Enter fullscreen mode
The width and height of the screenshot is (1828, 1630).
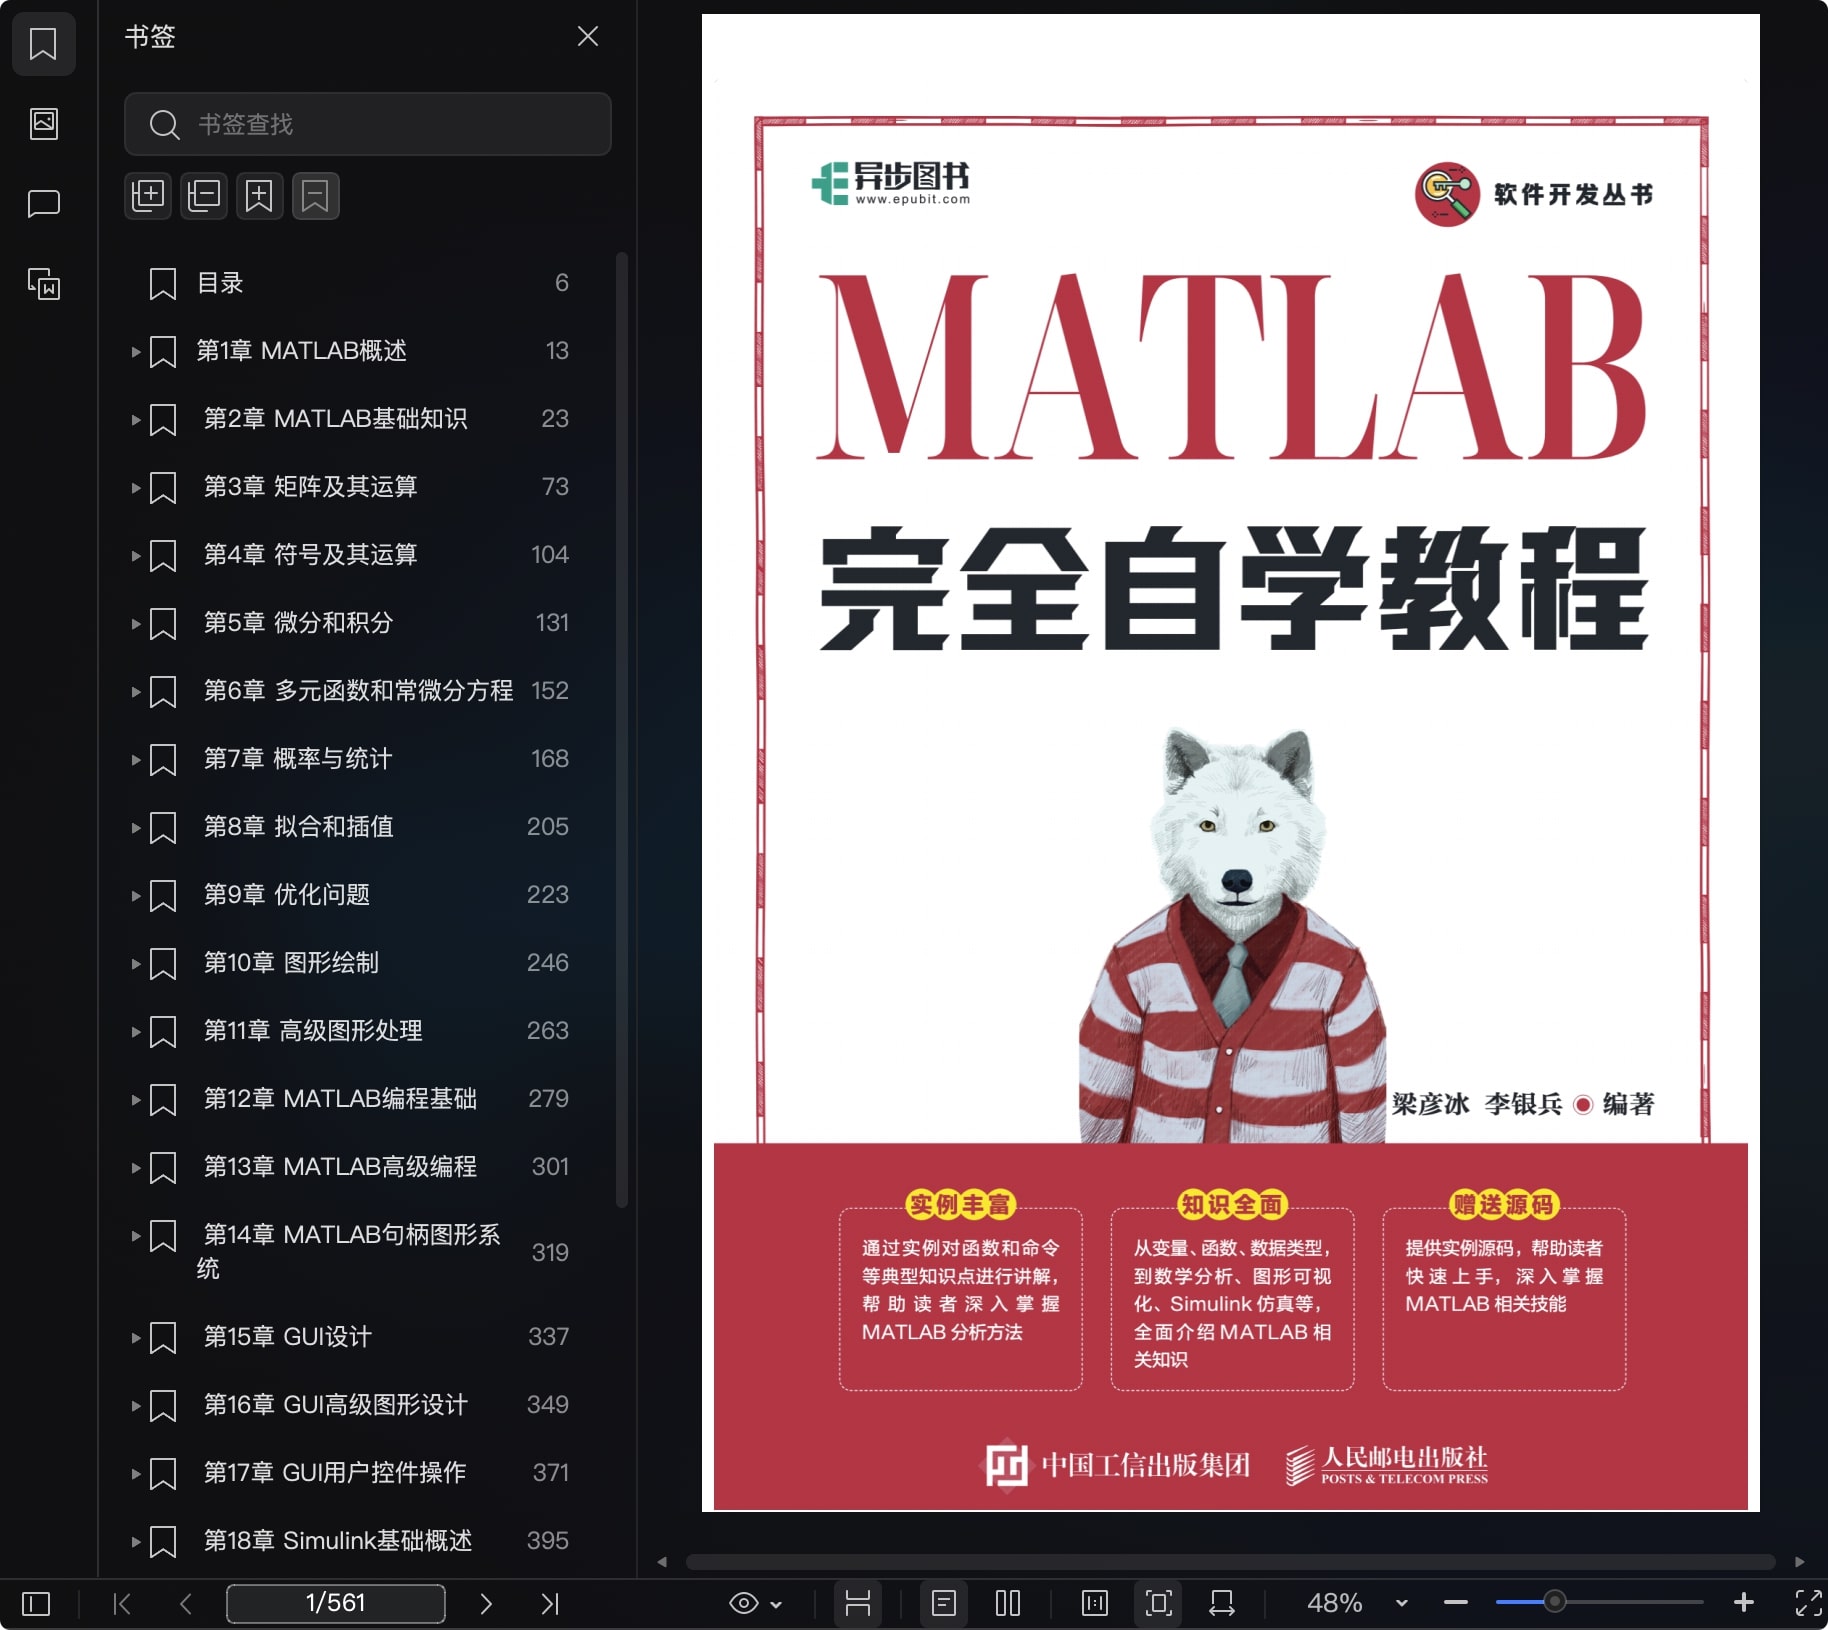click(1808, 1603)
